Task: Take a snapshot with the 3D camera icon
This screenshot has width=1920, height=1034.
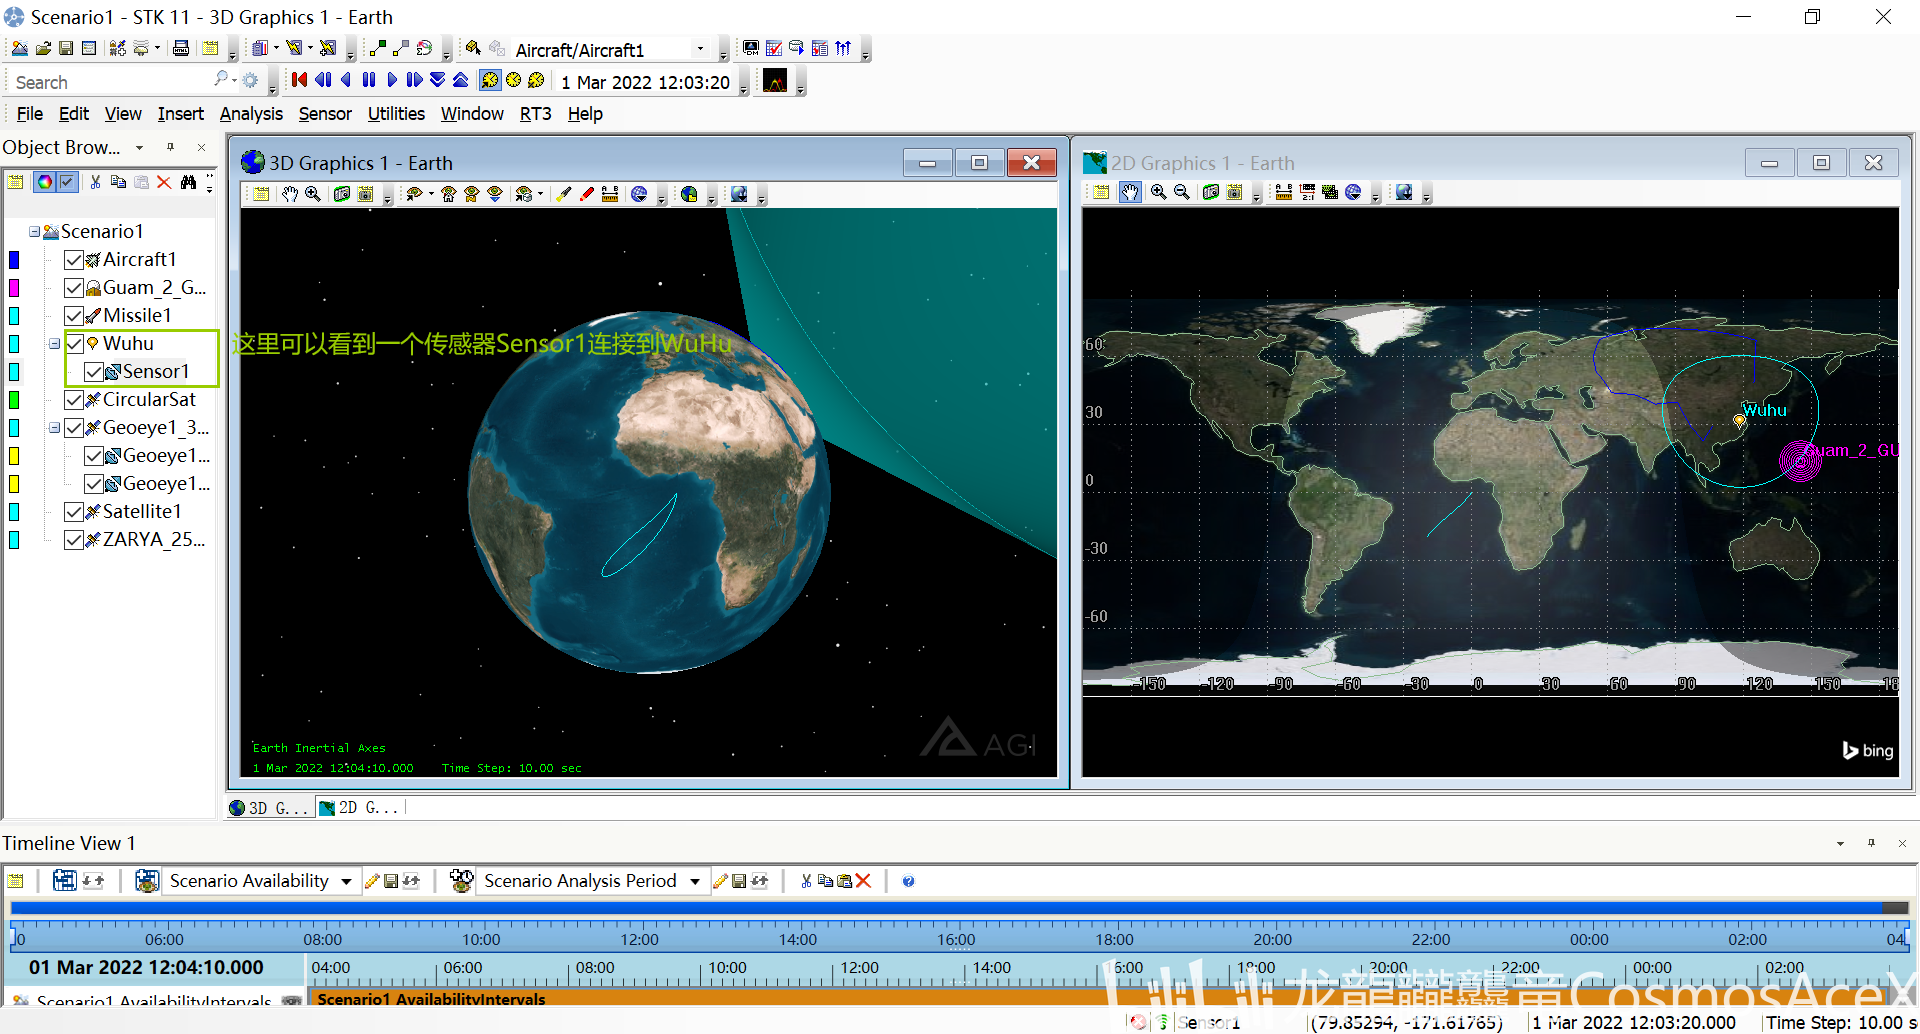Action: tap(341, 194)
